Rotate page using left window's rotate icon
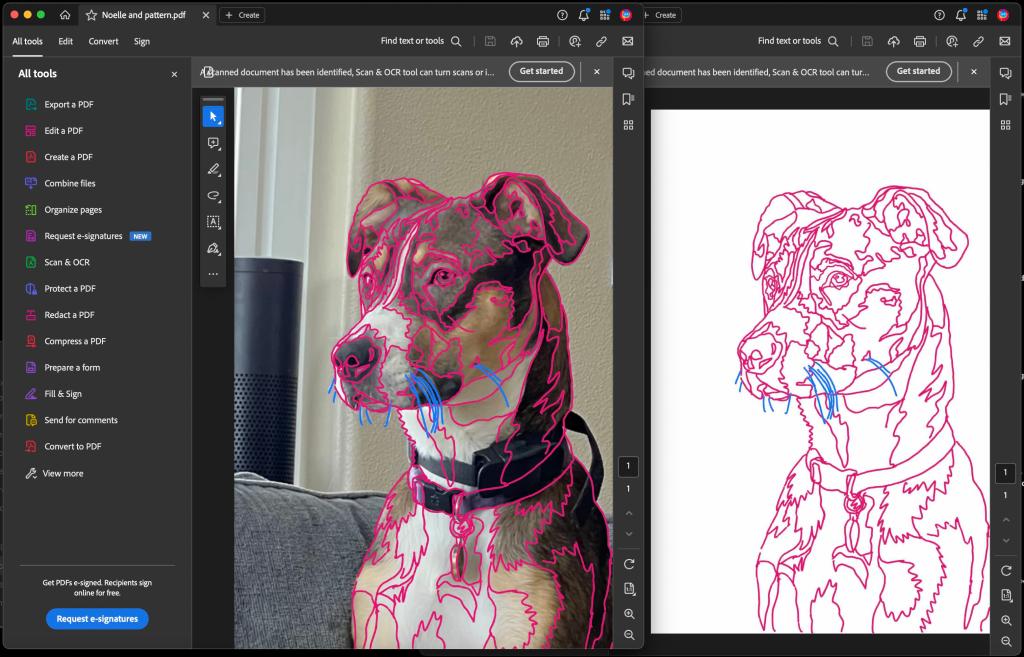This screenshot has width=1024, height=657. (x=628, y=565)
